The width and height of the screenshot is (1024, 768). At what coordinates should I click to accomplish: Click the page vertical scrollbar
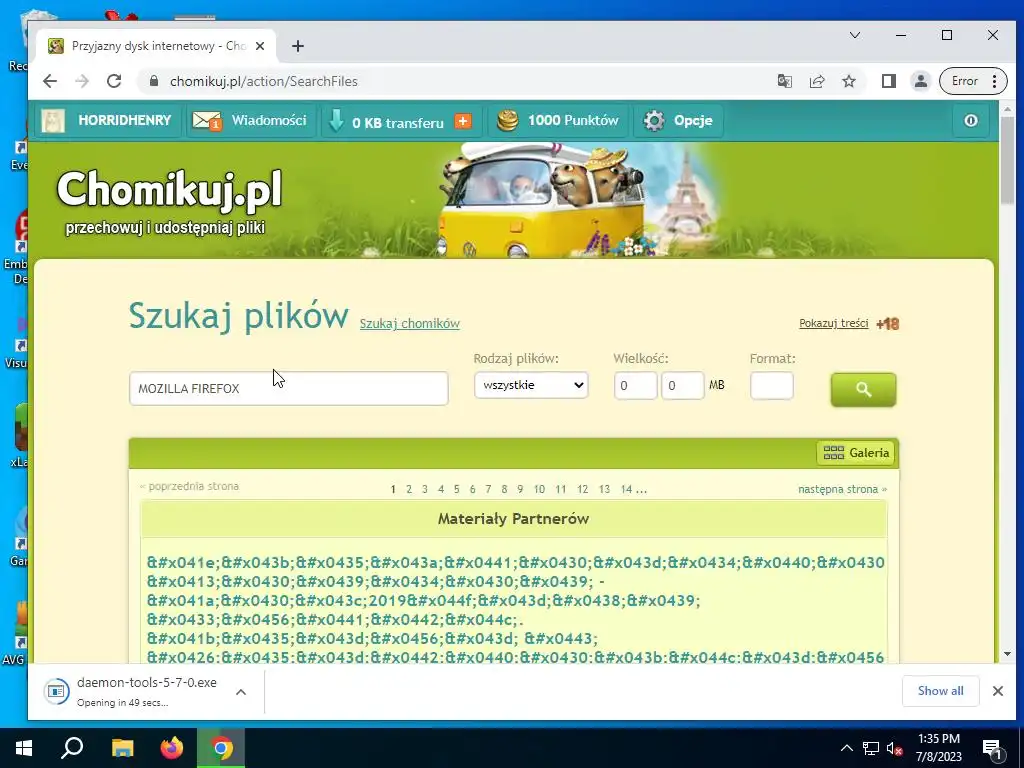1007,162
